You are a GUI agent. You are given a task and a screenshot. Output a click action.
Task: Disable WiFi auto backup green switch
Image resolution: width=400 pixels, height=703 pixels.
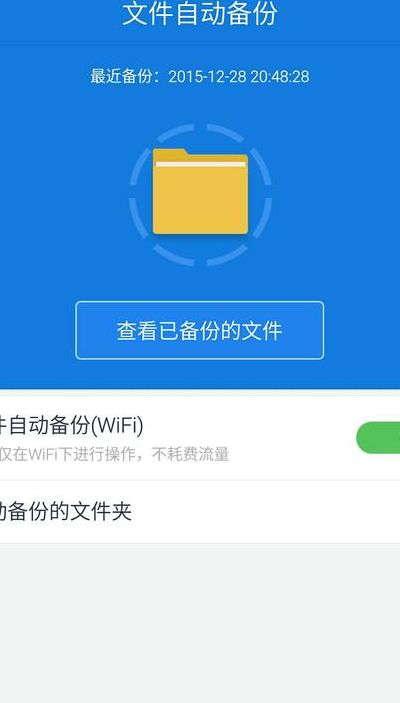point(378,438)
